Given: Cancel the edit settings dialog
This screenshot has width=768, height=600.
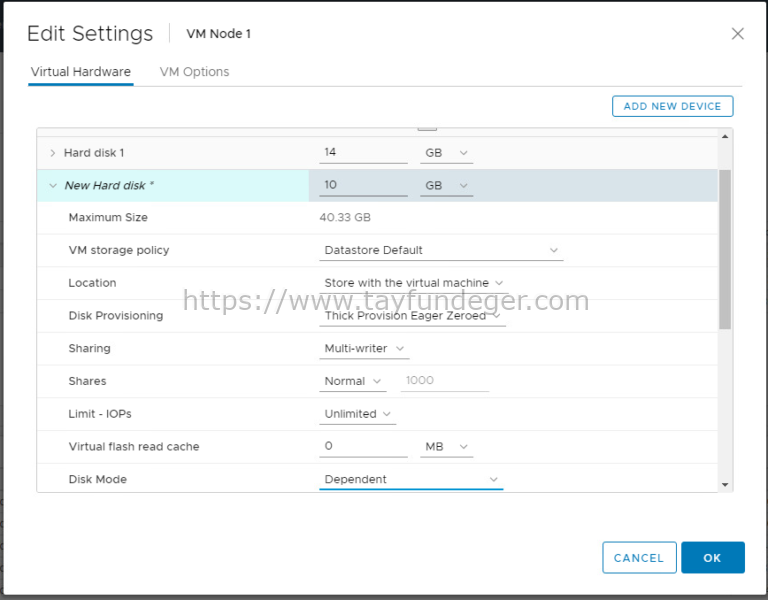Looking at the screenshot, I should click(x=639, y=558).
